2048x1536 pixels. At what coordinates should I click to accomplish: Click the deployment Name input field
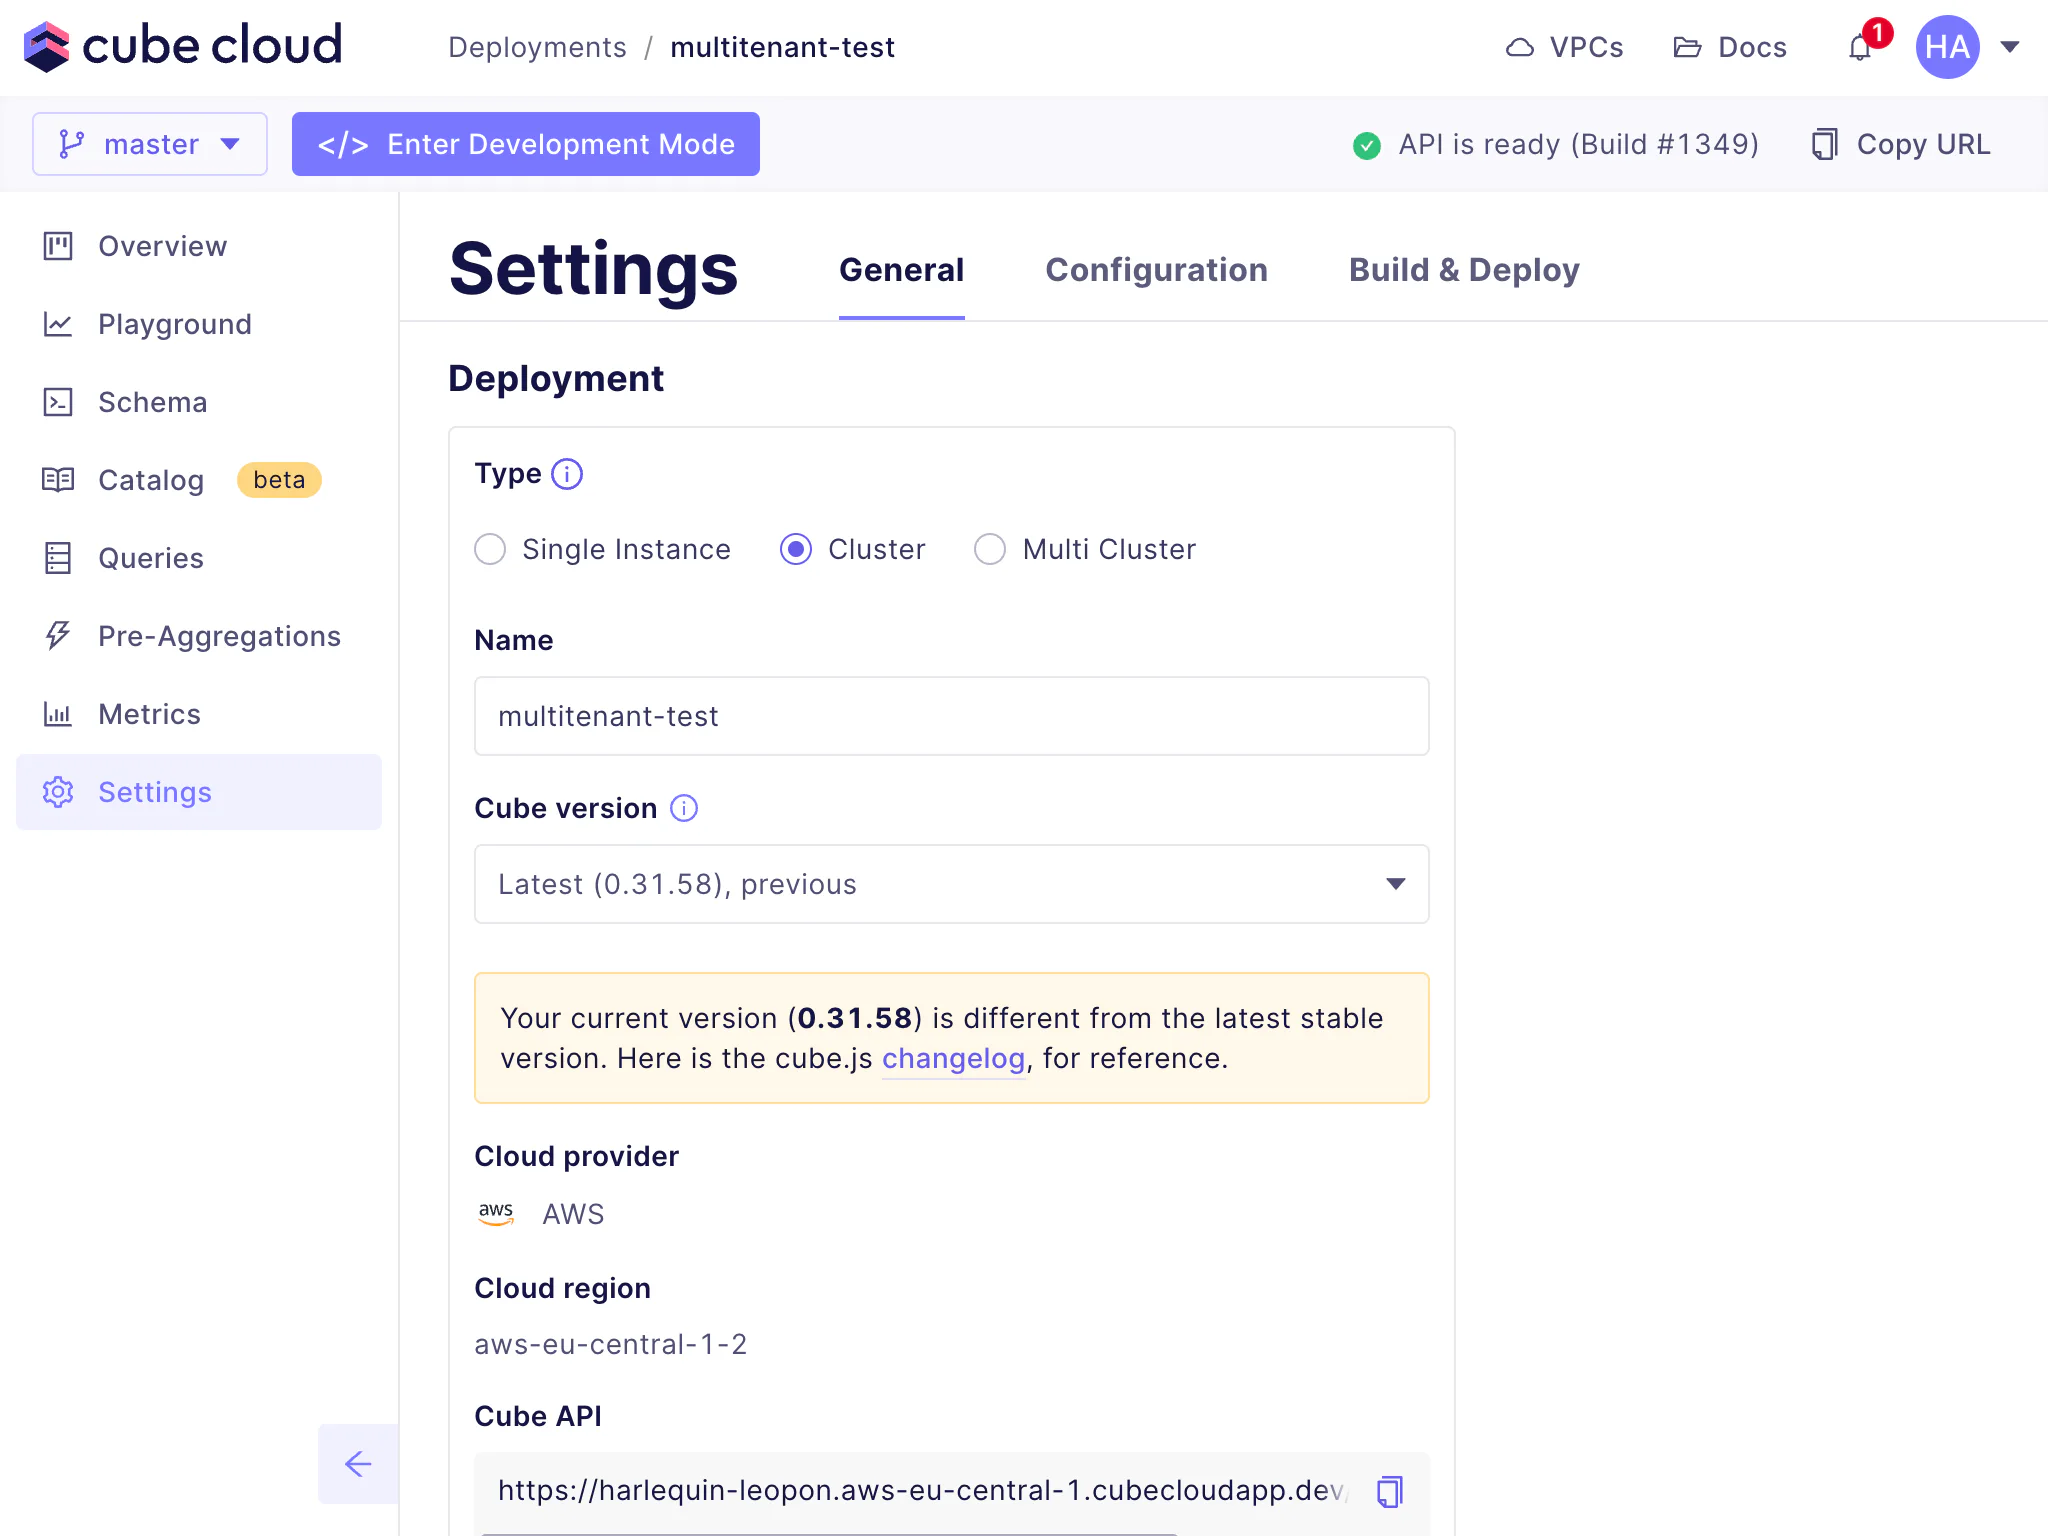point(951,716)
